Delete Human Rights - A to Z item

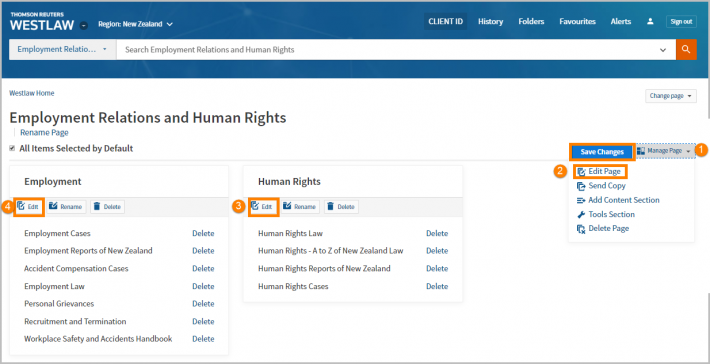click(x=437, y=251)
